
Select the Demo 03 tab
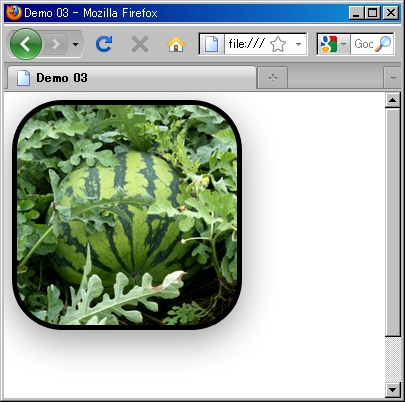click(x=132, y=78)
